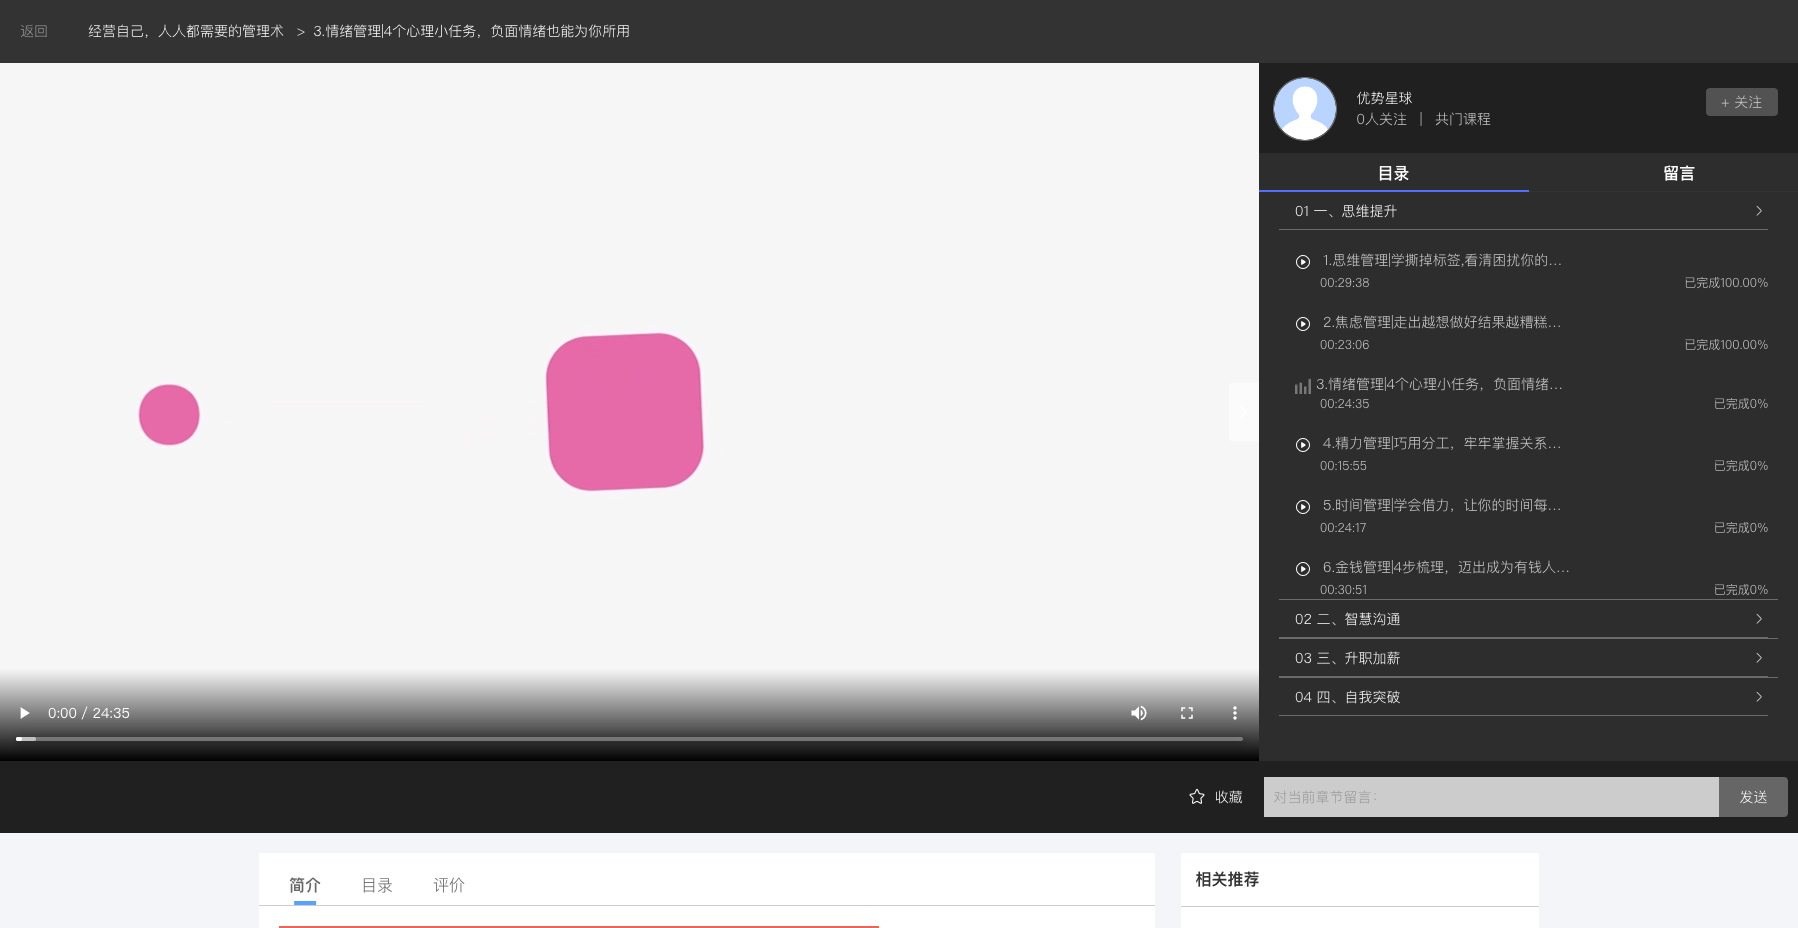Click duration 00:29:38 of lesson 1
The image size is (1798, 928).
pyautogui.click(x=1344, y=283)
